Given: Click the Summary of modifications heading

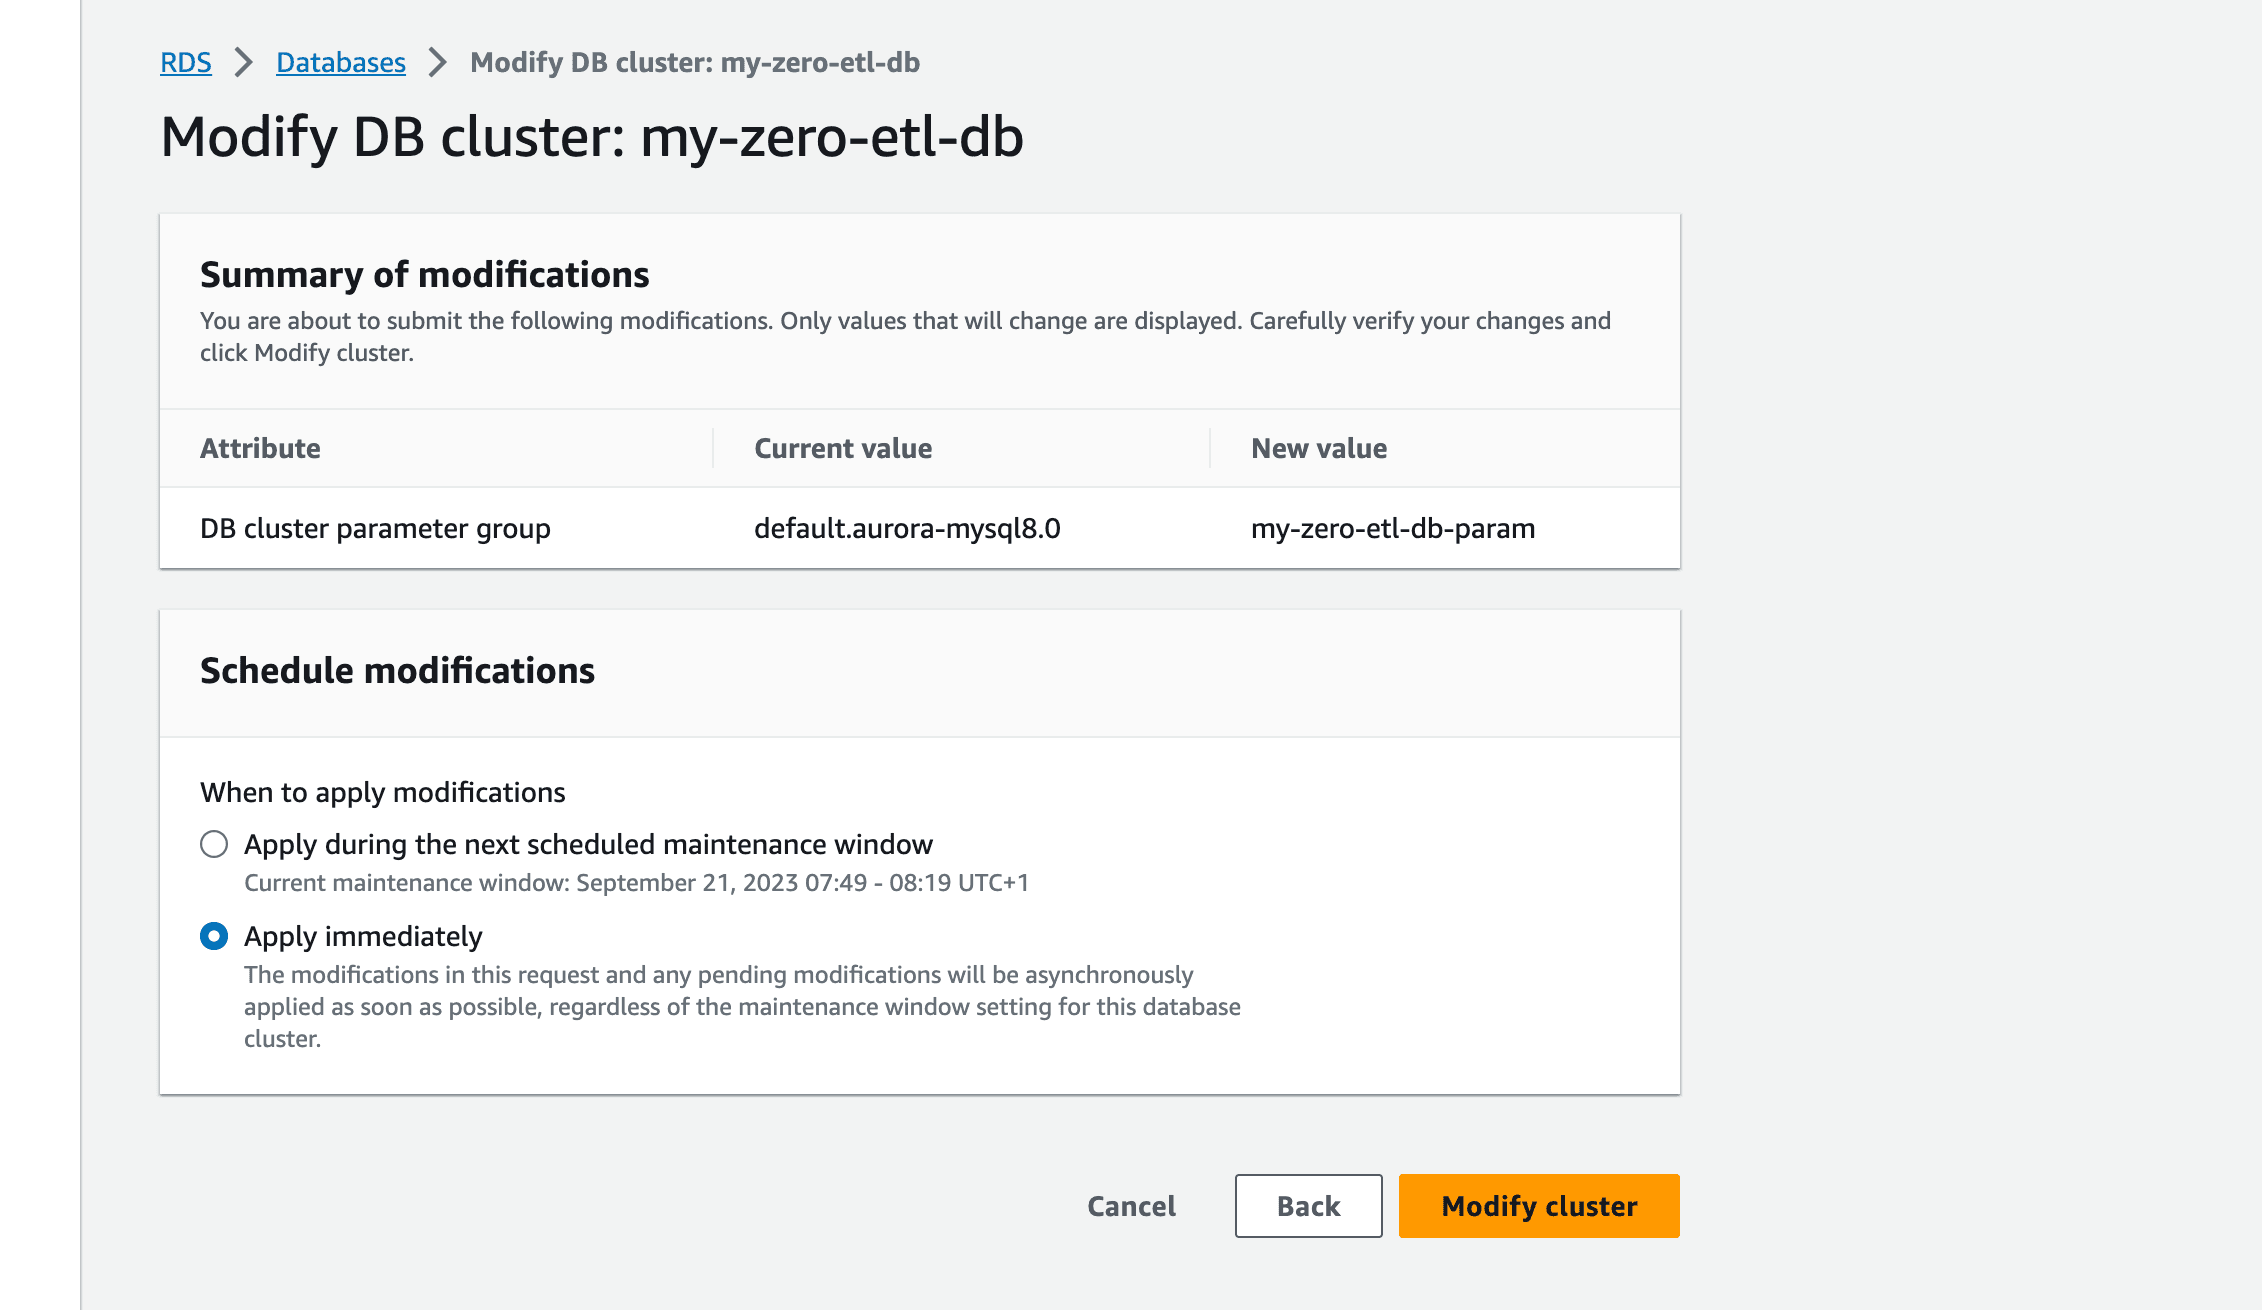Looking at the screenshot, I should coord(425,274).
